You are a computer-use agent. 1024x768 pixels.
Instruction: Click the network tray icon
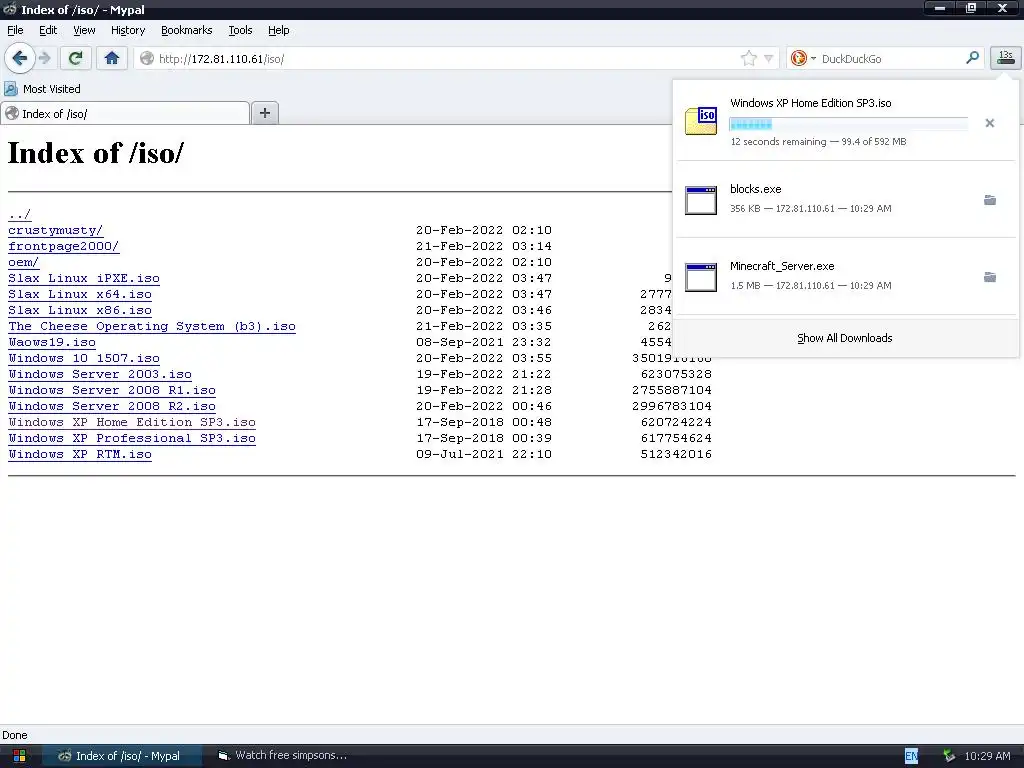(x=949, y=756)
